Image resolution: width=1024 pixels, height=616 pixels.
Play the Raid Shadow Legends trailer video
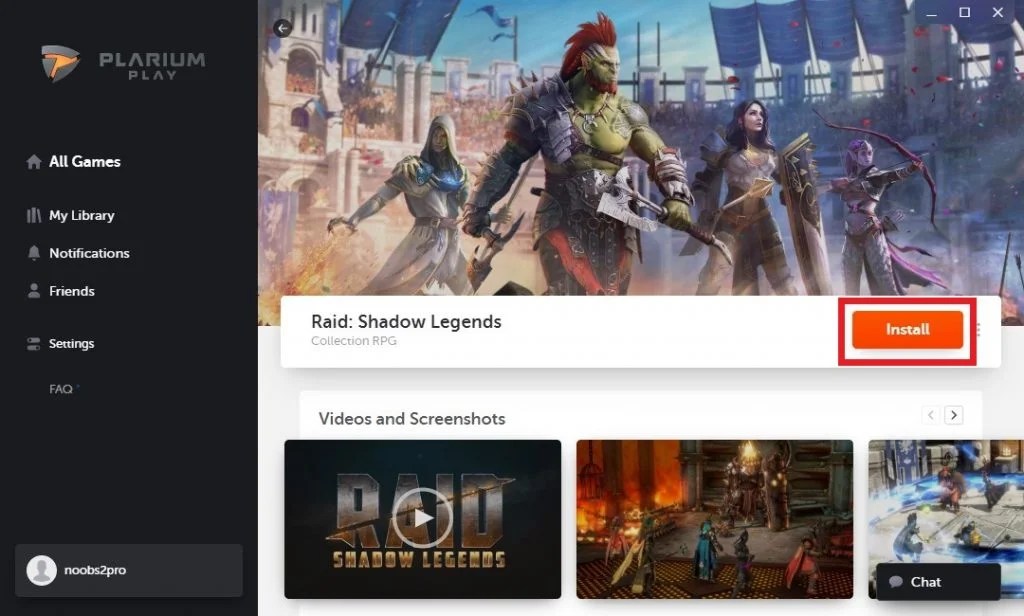click(x=423, y=519)
